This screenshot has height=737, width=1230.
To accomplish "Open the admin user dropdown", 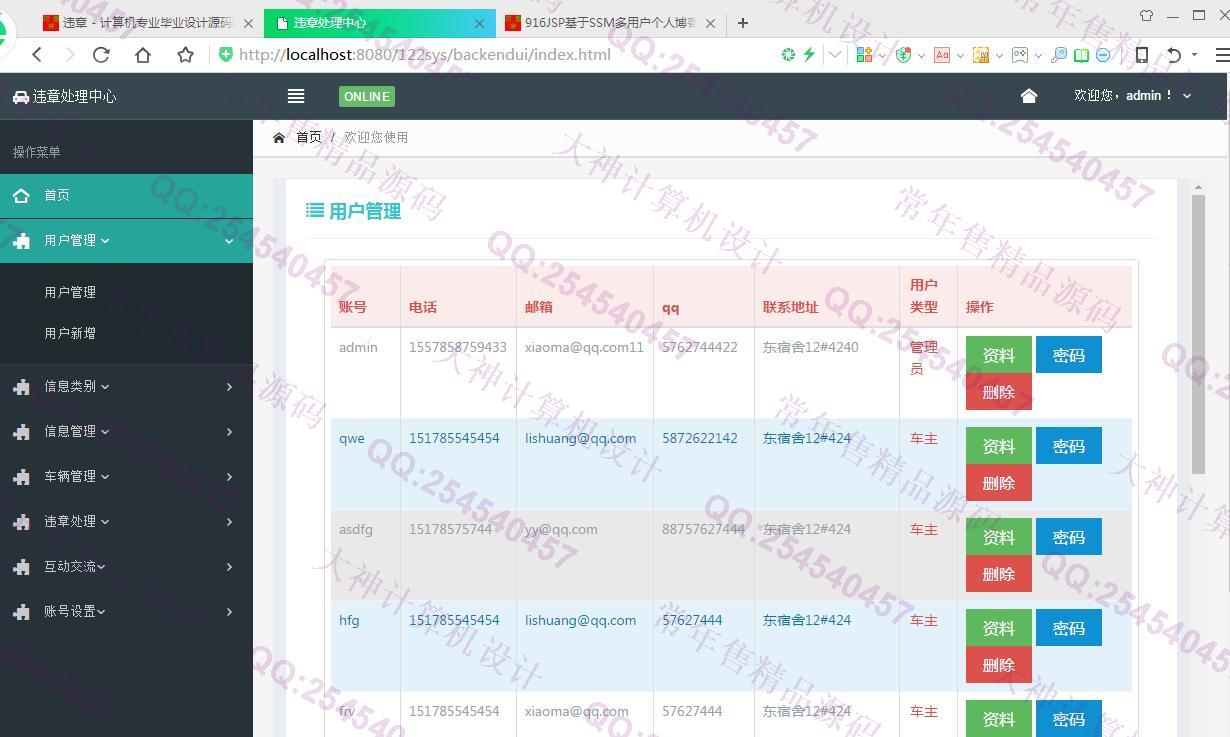I will coord(1133,96).
